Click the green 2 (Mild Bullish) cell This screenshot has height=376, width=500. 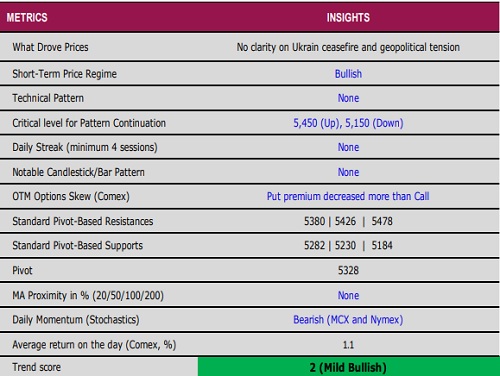(349, 367)
